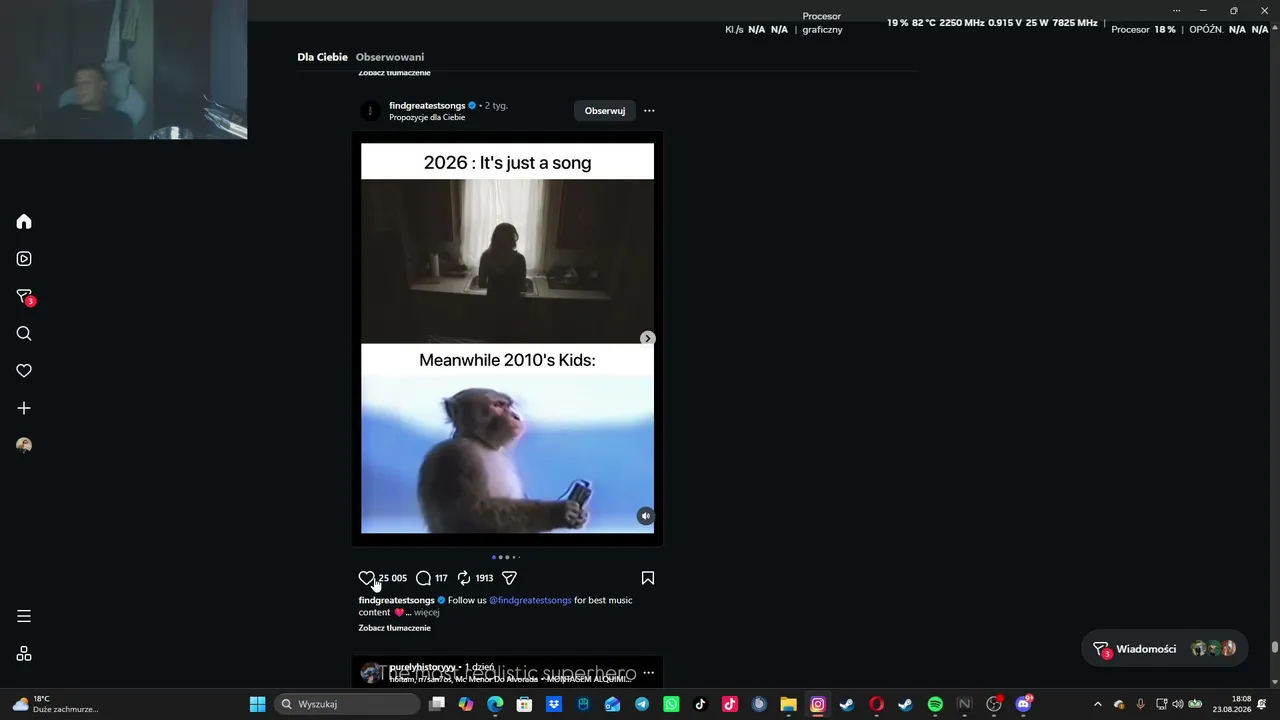Open the volume control in system tray
This screenshot has height=720, width=1280.
click(1177, 704)
